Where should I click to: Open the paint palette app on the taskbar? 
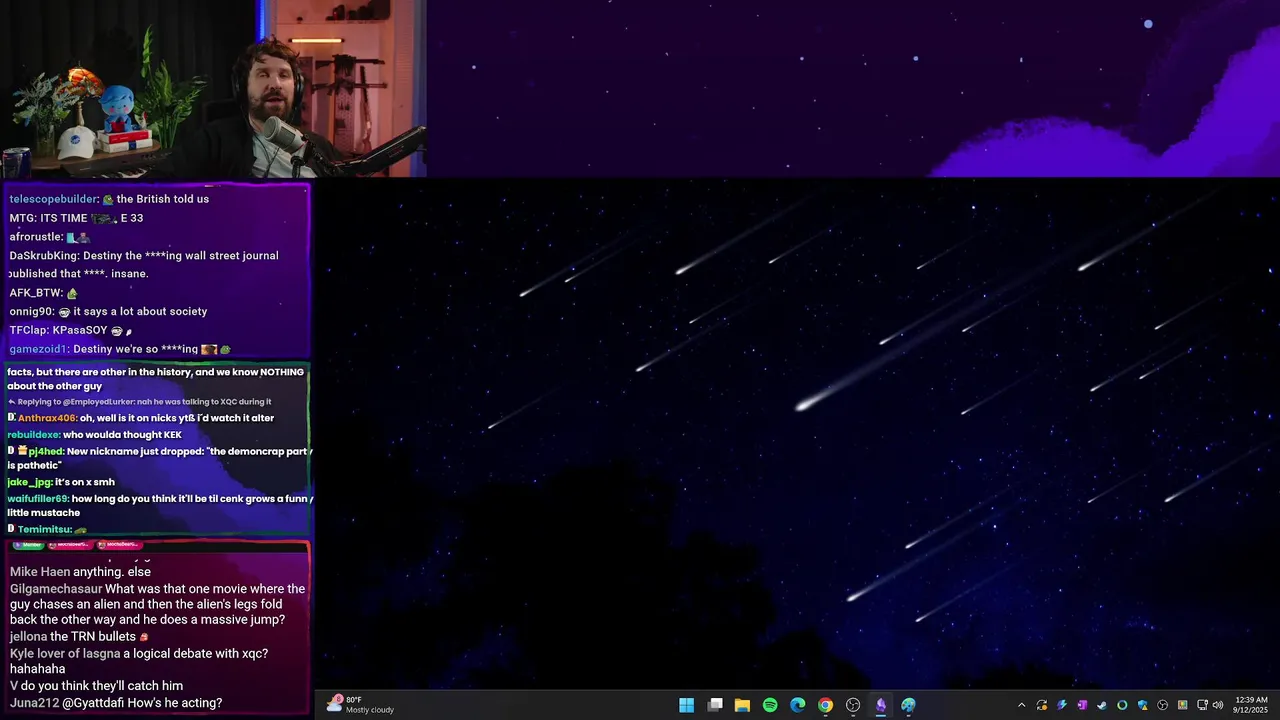click(908, 705)
